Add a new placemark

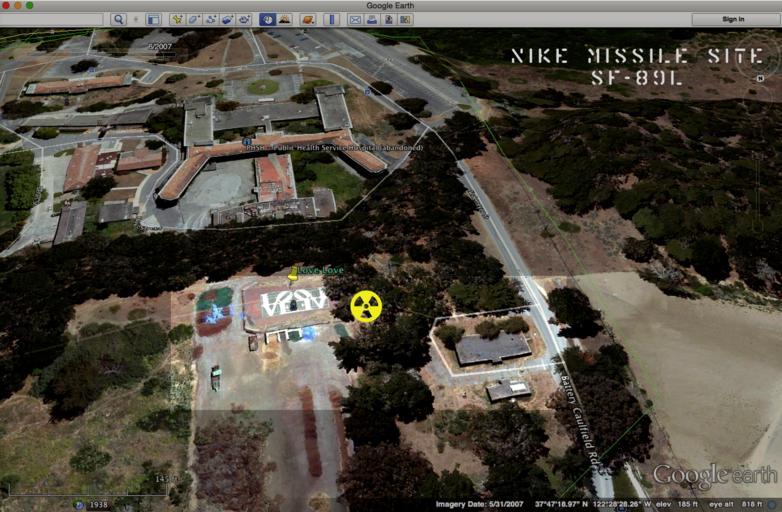[x=177, y=19]
